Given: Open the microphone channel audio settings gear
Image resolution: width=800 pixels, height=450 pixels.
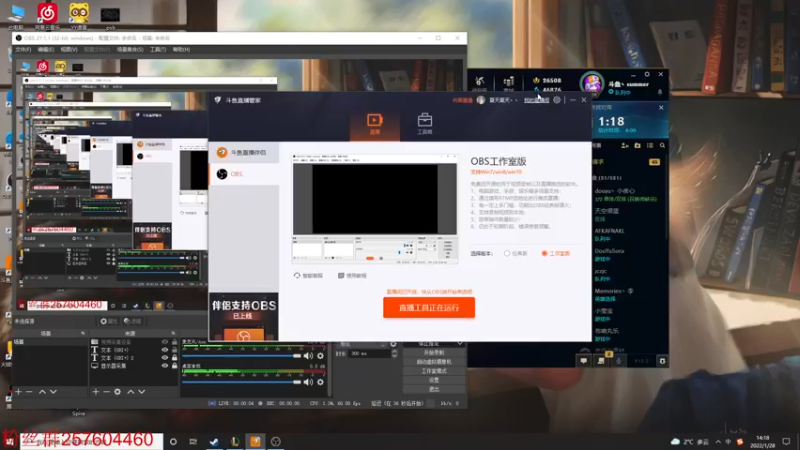Looking at the screenshot, I should point(320,356).
